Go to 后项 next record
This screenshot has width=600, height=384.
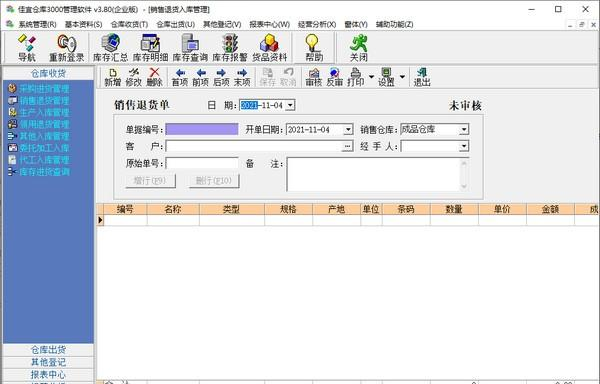[221, 77]
